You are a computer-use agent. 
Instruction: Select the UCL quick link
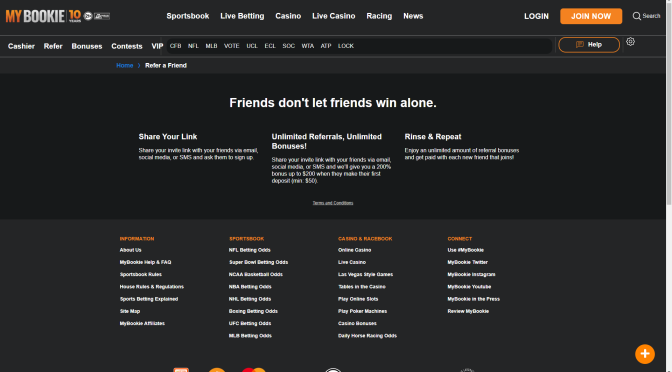pyautogui.click(x=252, y=46)
